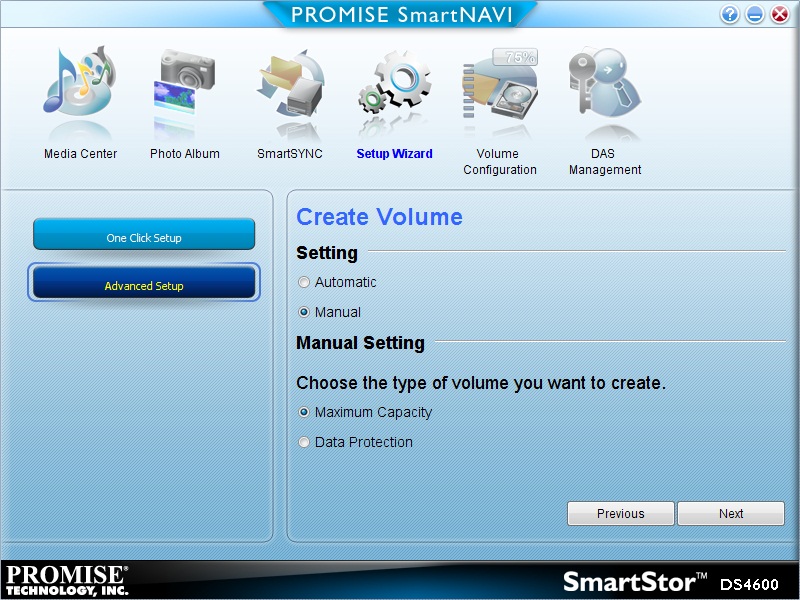Select Data Protection volume type
The height and width of the screenshot is (600, 800).
point(304,442)
